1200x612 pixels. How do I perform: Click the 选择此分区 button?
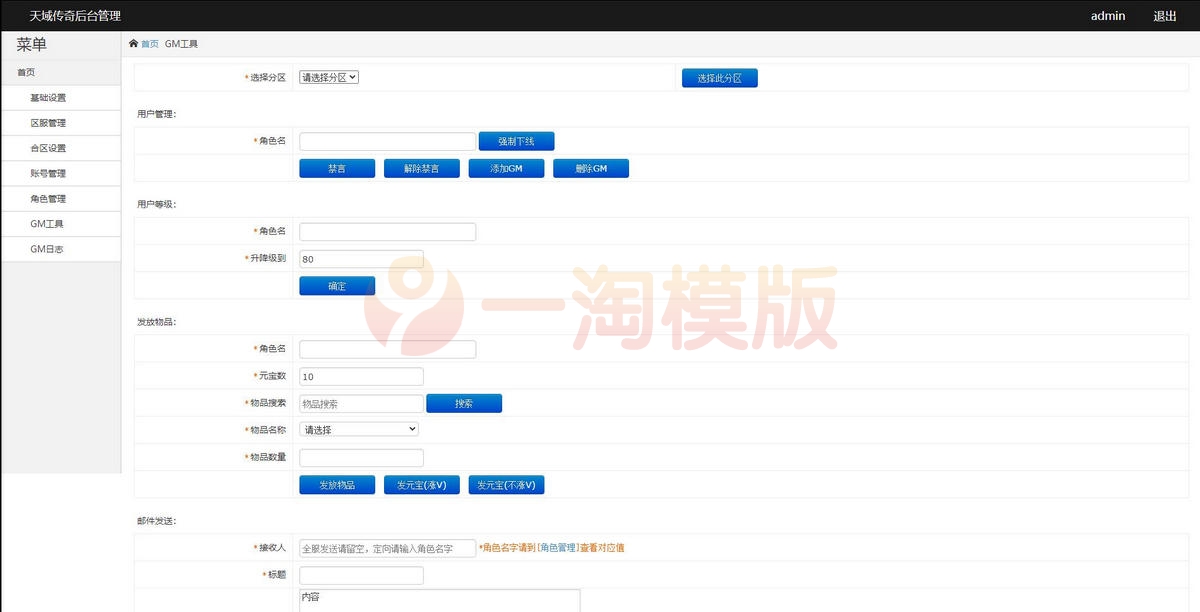click(719, 77)
